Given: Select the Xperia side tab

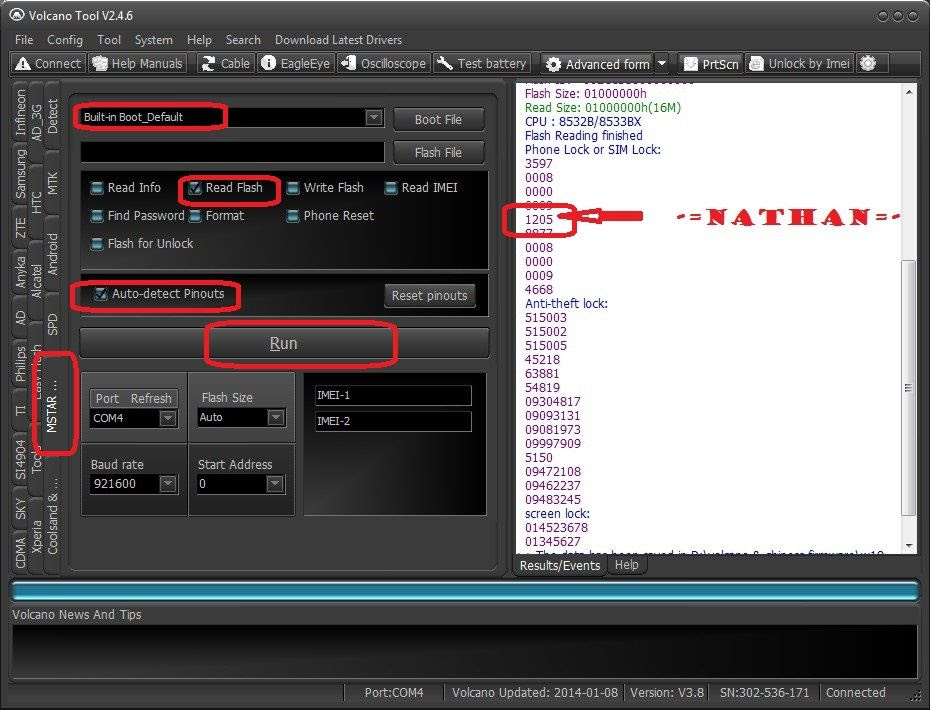Looking at the screenshot, I should pos(37,537).
